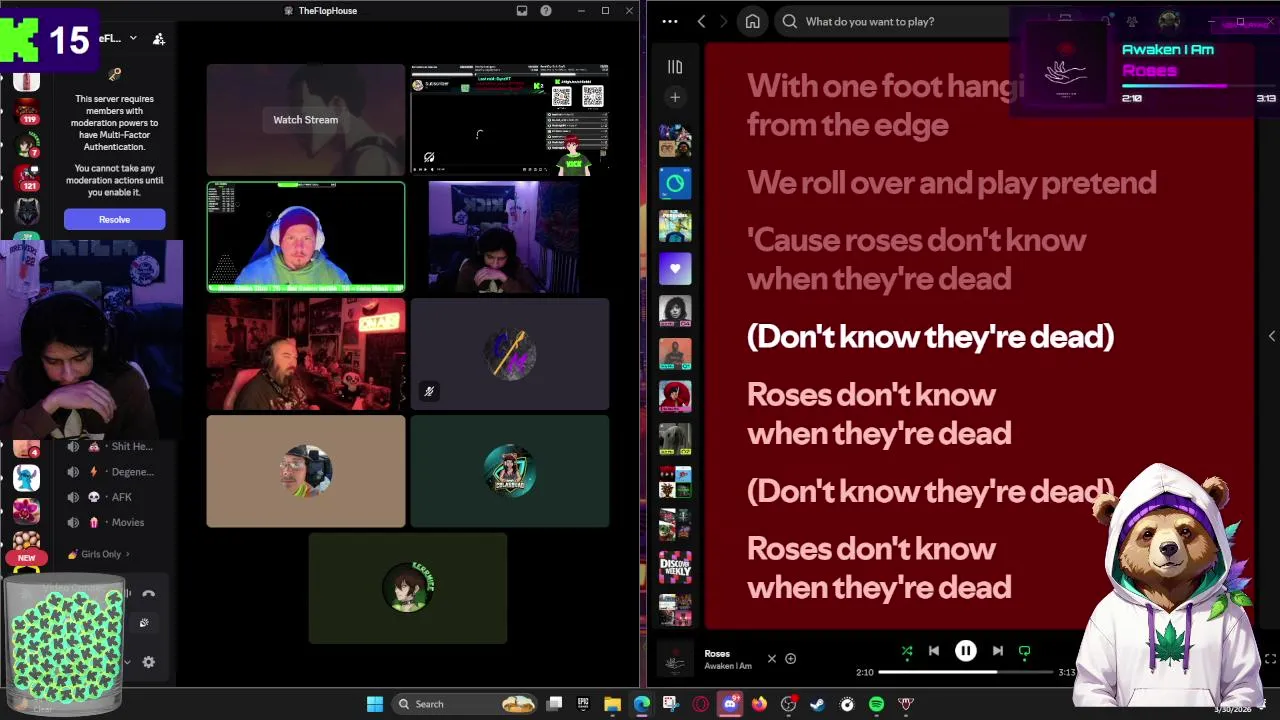Expand Discord server name dropdown
The image size is (1280, 720).
click(x=132, y=38)
